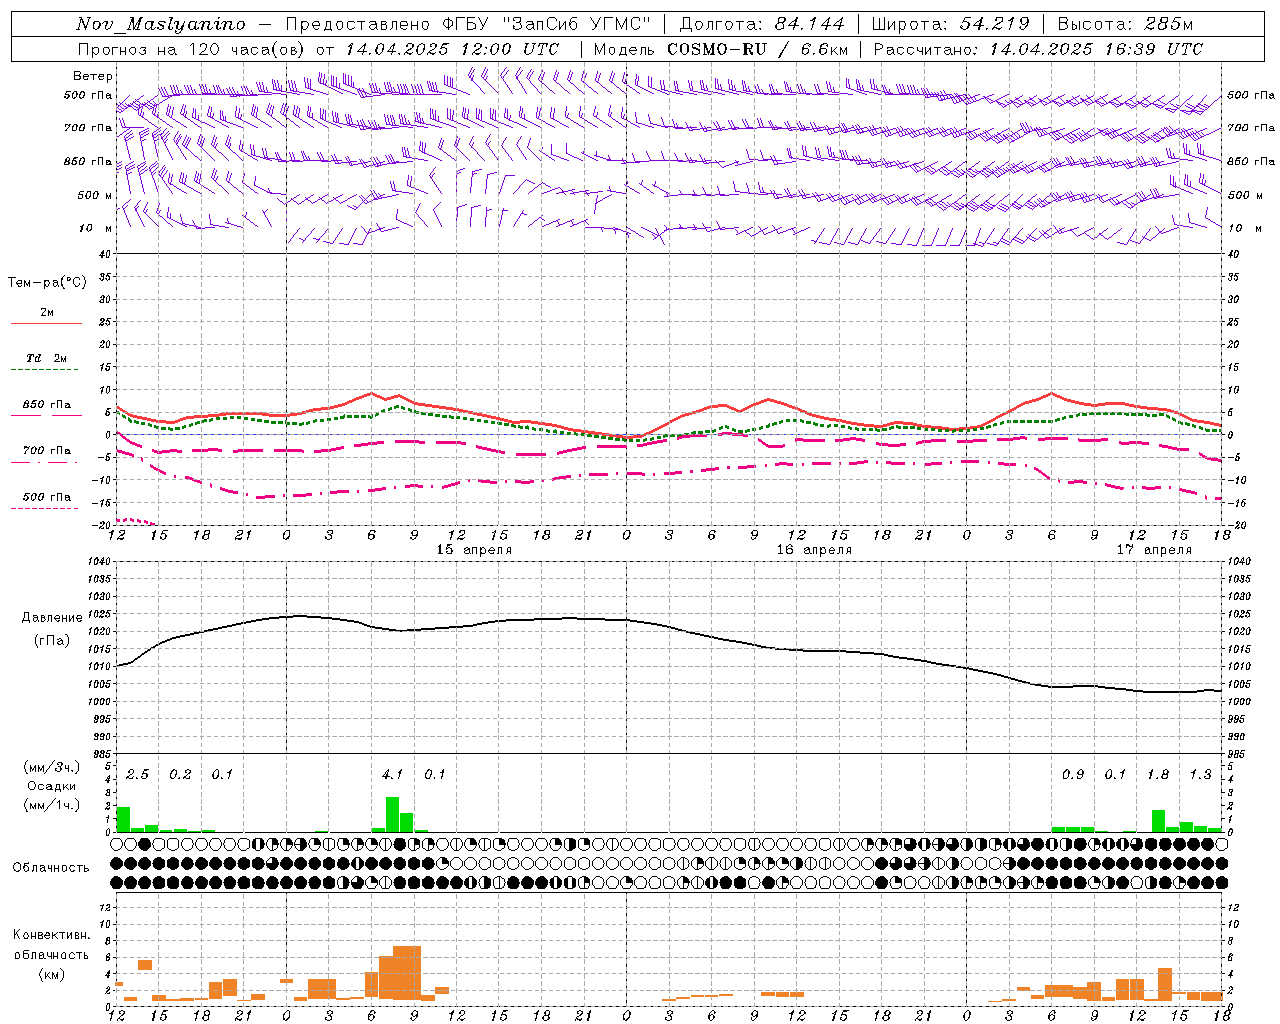Click the station name Nov_Maslyanino
The height and width of the screenshot is (1024, 1280).
click(161, 24)
